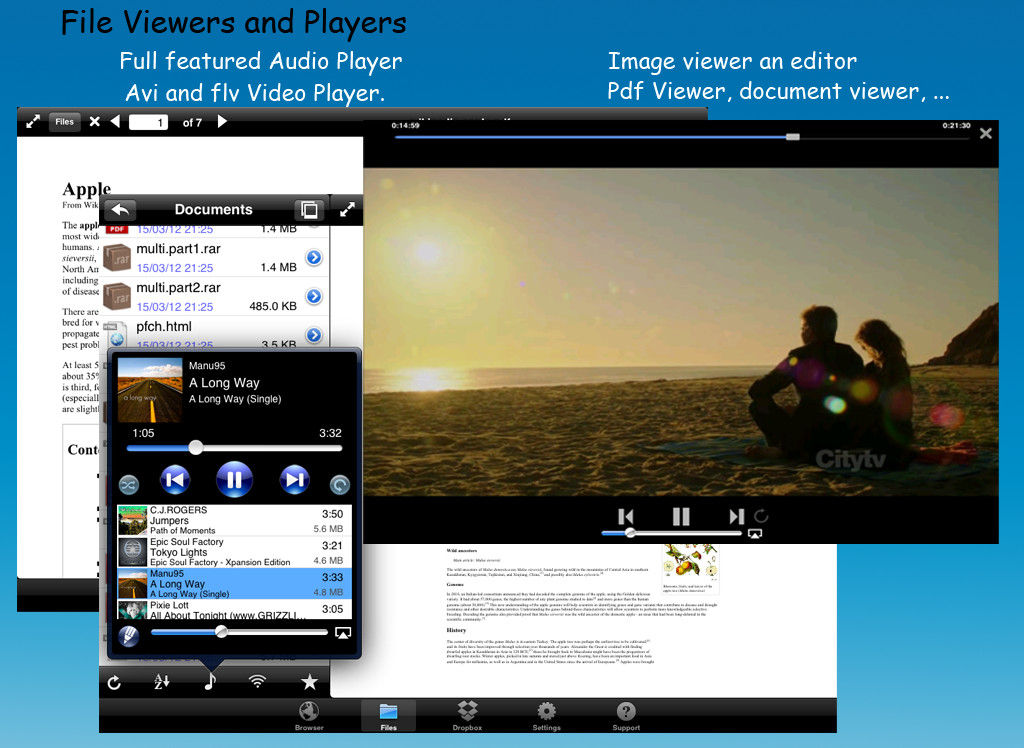Open details arrow for multi.part2.rar
This screenshot has width=1024, height=748.
pos(314,296)
